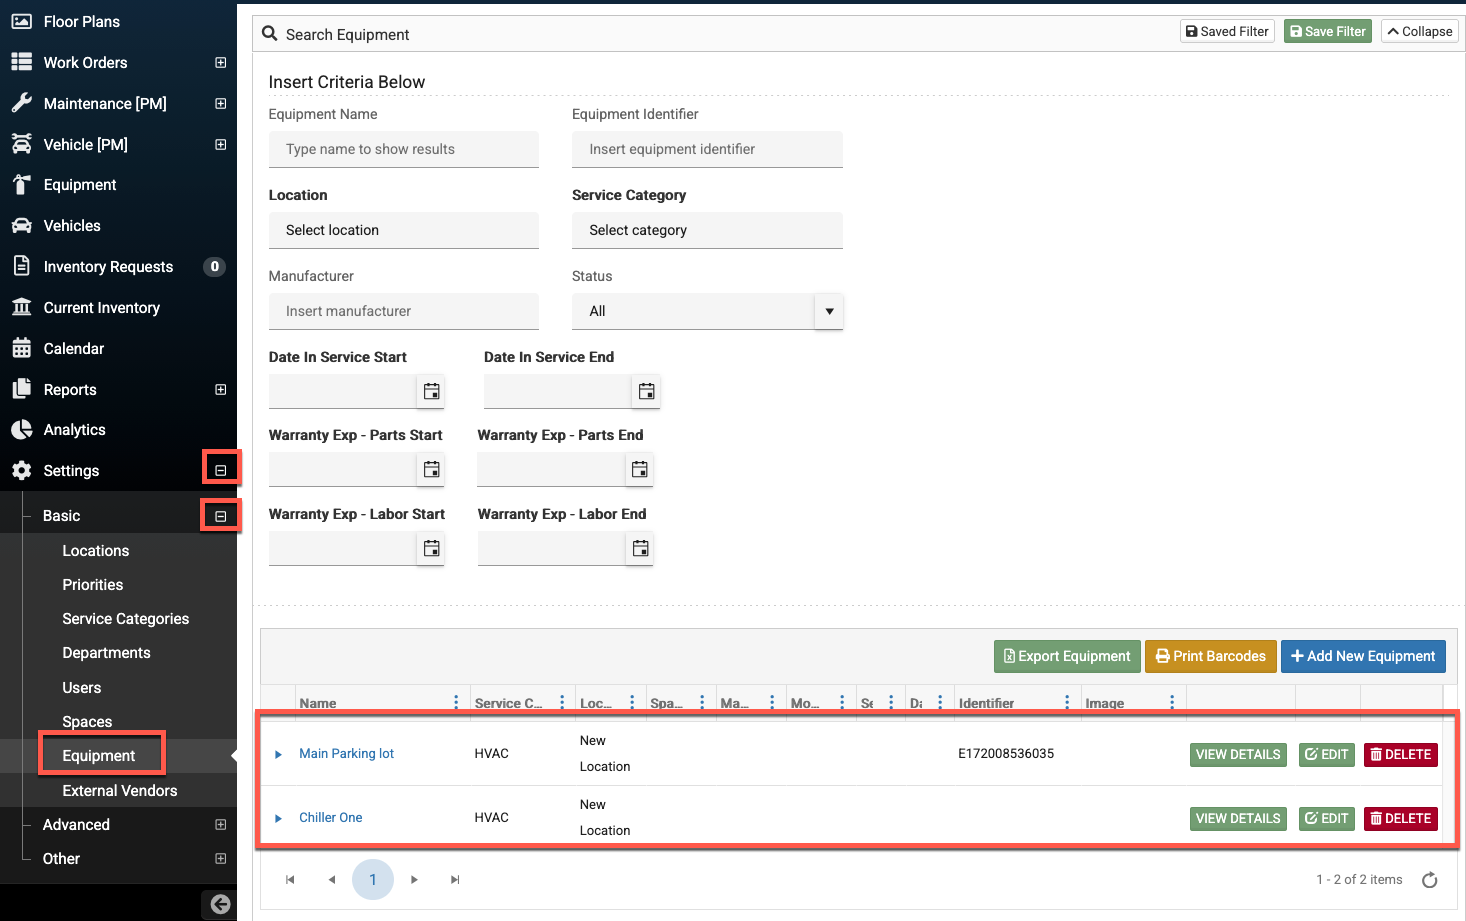
Task: Open calendar picker for Date In Service Start
Action: coord(431,391)
